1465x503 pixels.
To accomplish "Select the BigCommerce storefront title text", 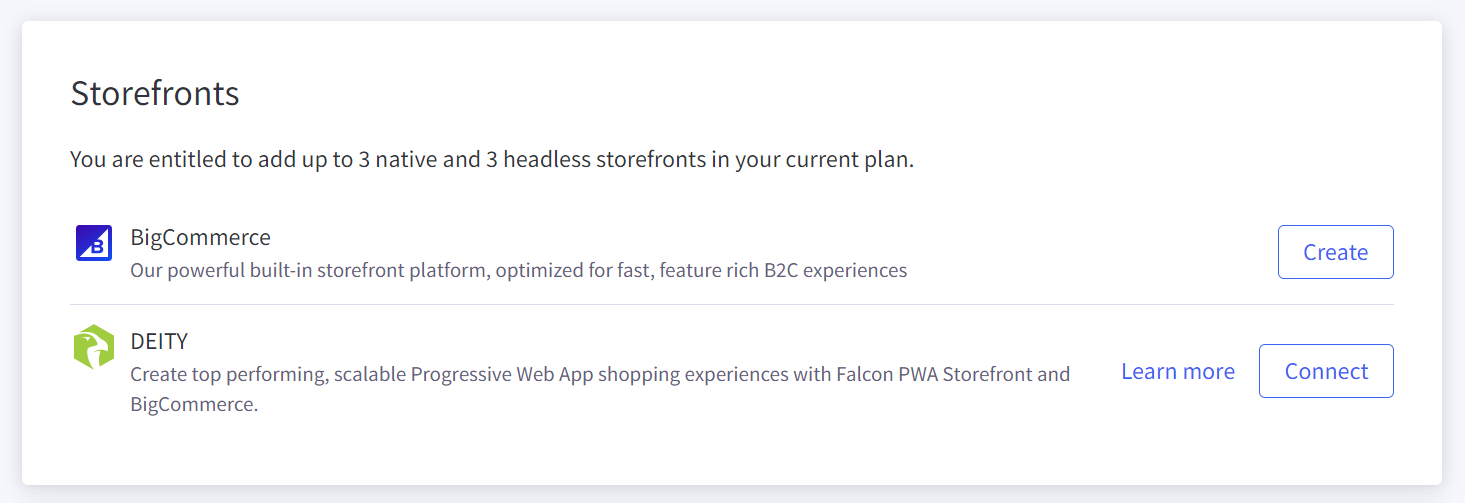I will pos(200,238).
